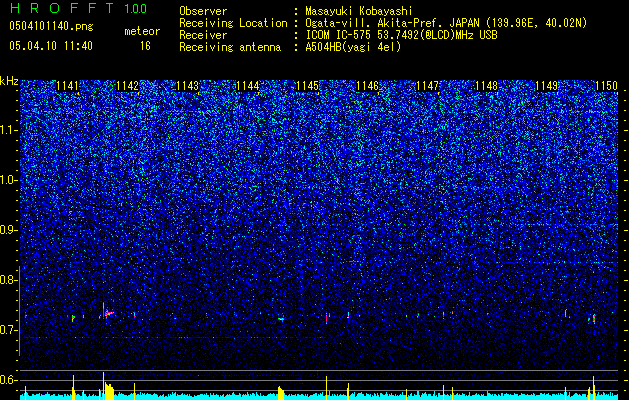Screen dimensions: 629x400
Task: Click the 1145 time marker
Action: (x=307, y=86)
